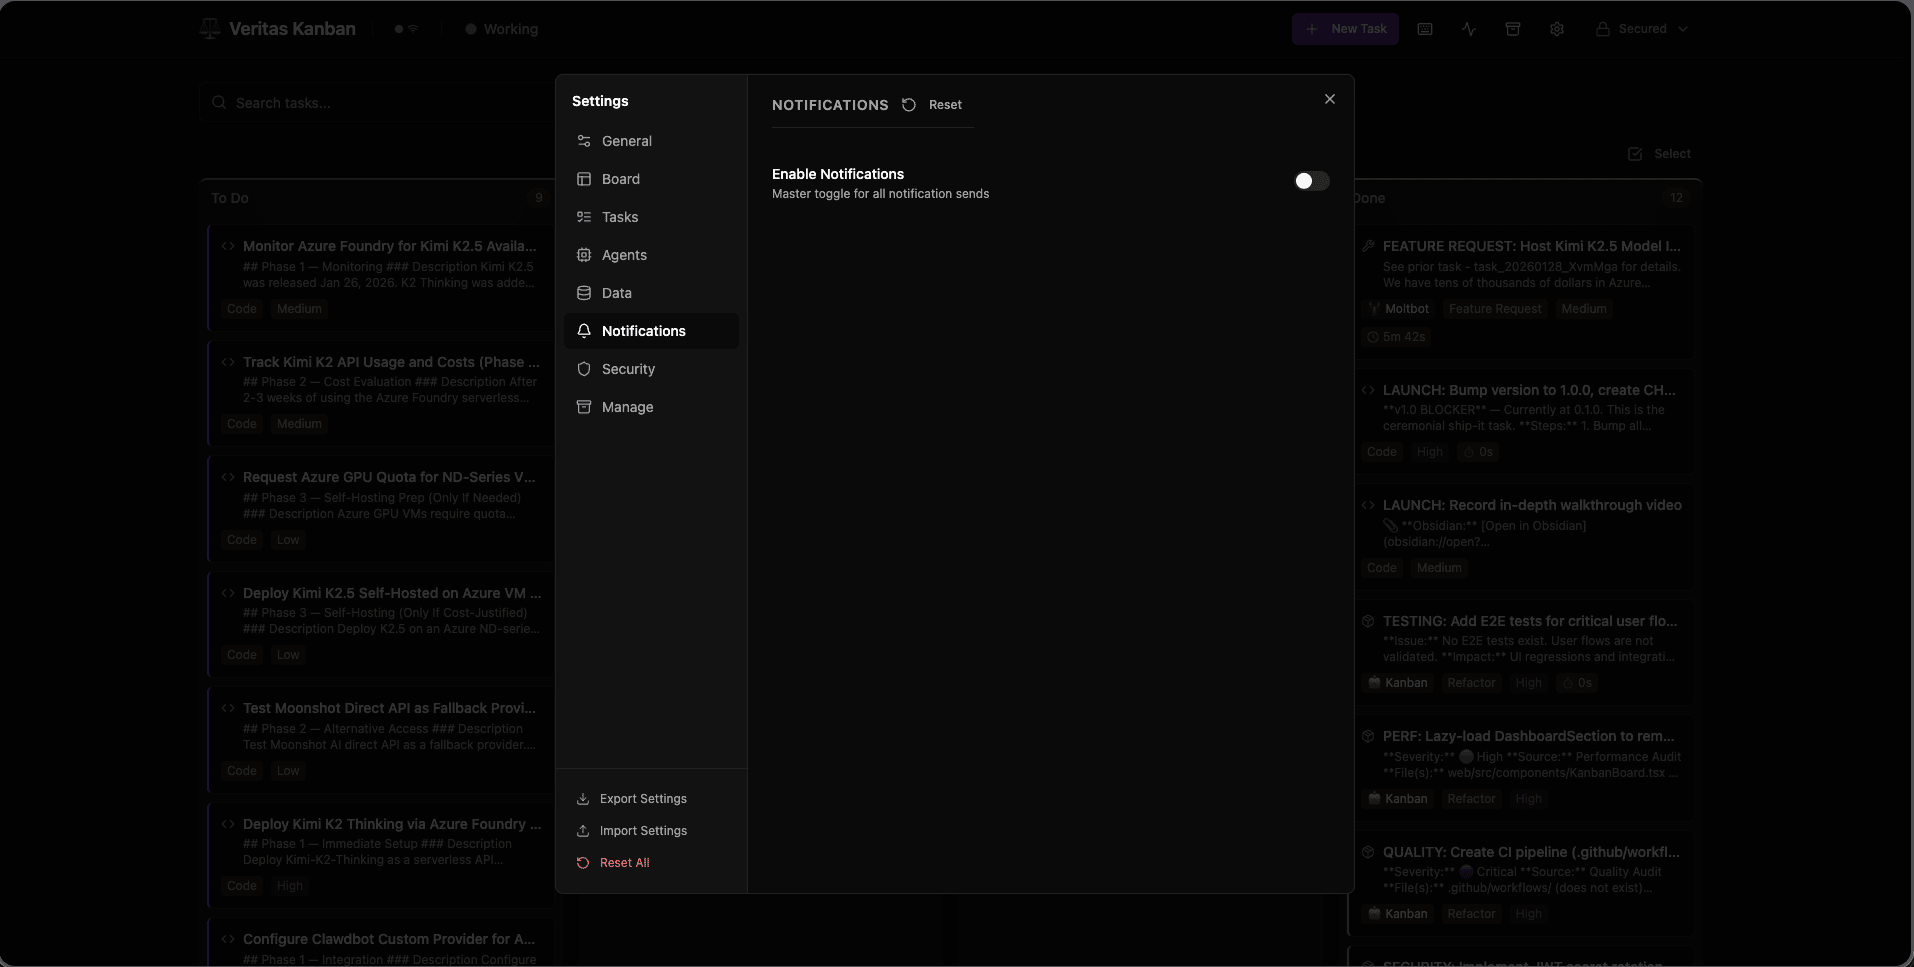Open the Agents settings section
This screenshot has height=967, width=1914.
point(624,255)
